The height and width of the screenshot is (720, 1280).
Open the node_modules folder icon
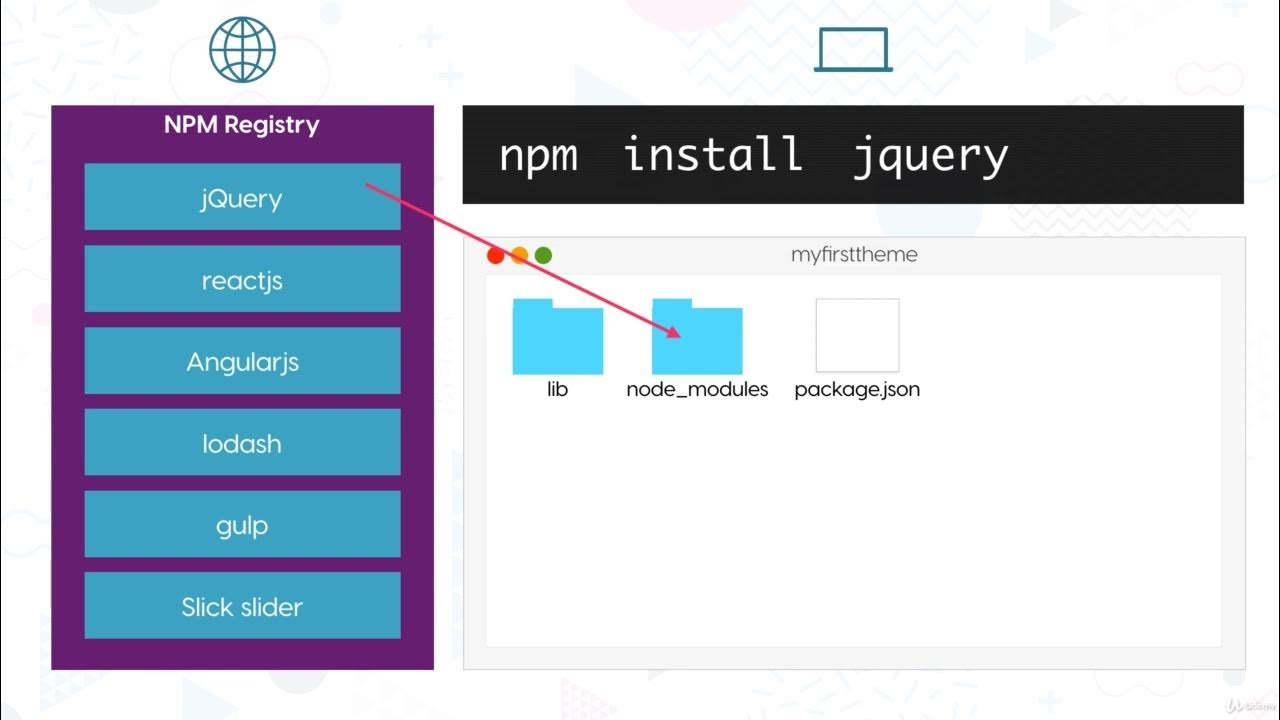697,336
